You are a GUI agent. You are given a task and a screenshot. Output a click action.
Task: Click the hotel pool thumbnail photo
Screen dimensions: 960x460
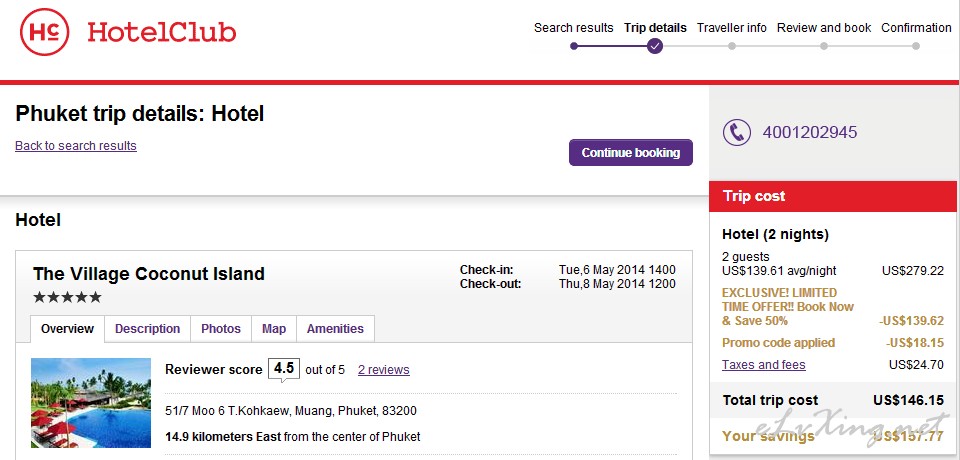point(91,403)
